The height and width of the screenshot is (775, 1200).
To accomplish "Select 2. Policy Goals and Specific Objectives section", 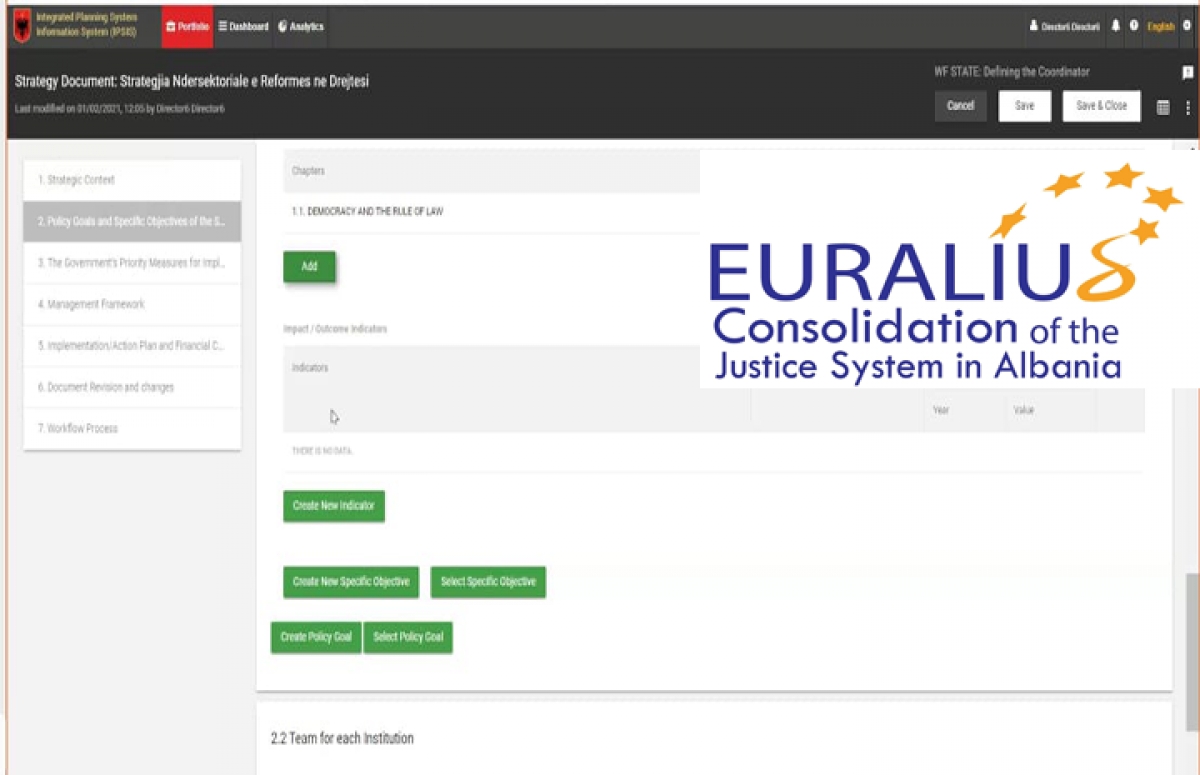I will pos(132,221).
